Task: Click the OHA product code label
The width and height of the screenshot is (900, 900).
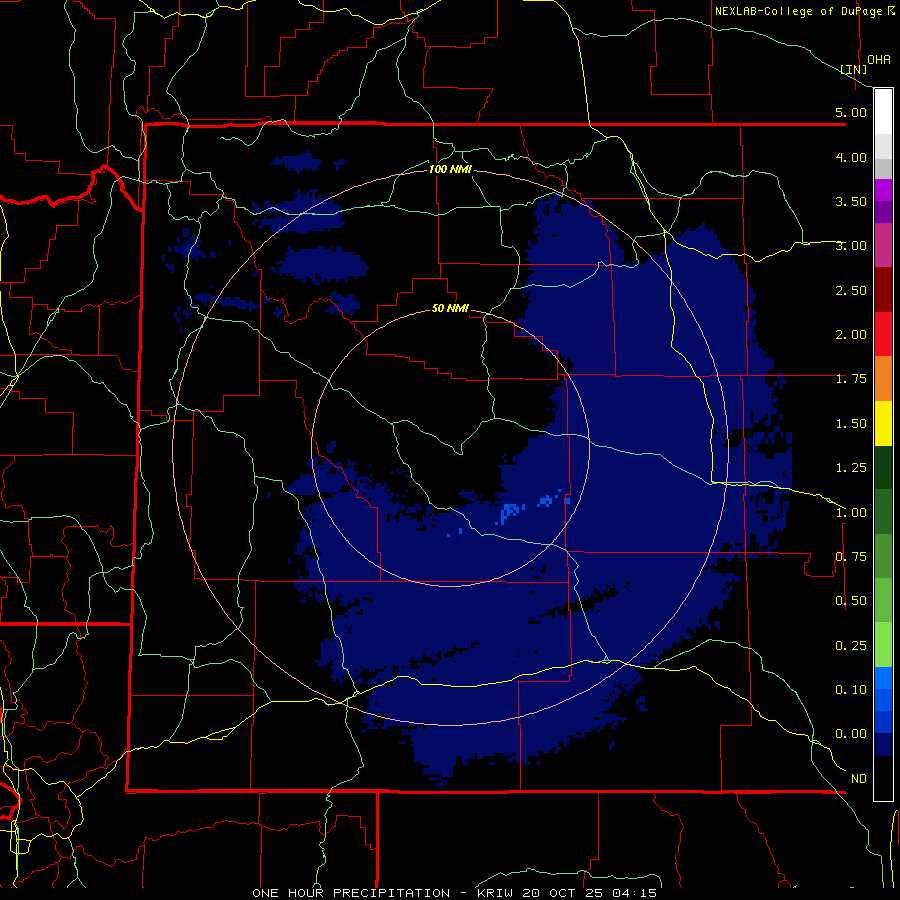Action: tap(879, 59)
